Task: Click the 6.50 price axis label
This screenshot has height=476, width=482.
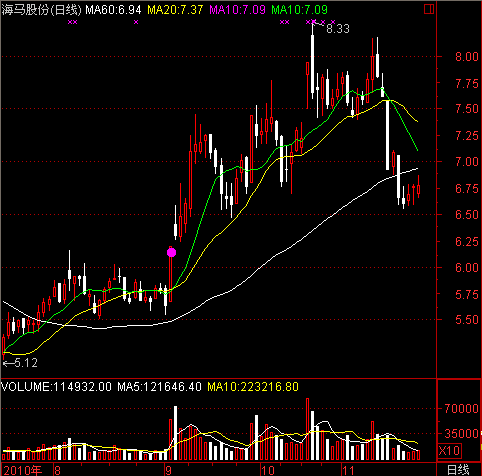Action: click(467, 214)
